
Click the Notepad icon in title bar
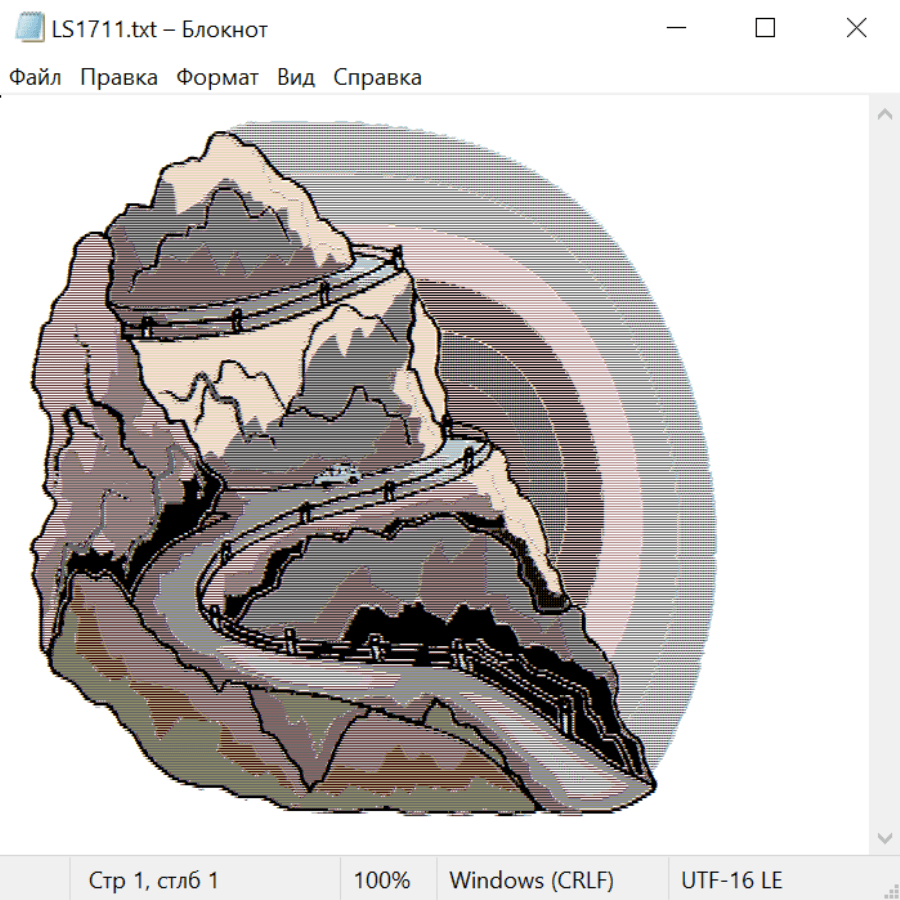[x=29, y=28]
